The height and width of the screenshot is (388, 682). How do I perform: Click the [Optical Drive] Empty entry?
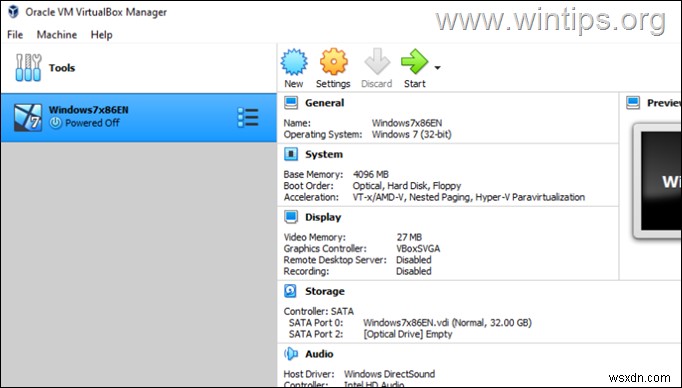(x=408, y=334)
